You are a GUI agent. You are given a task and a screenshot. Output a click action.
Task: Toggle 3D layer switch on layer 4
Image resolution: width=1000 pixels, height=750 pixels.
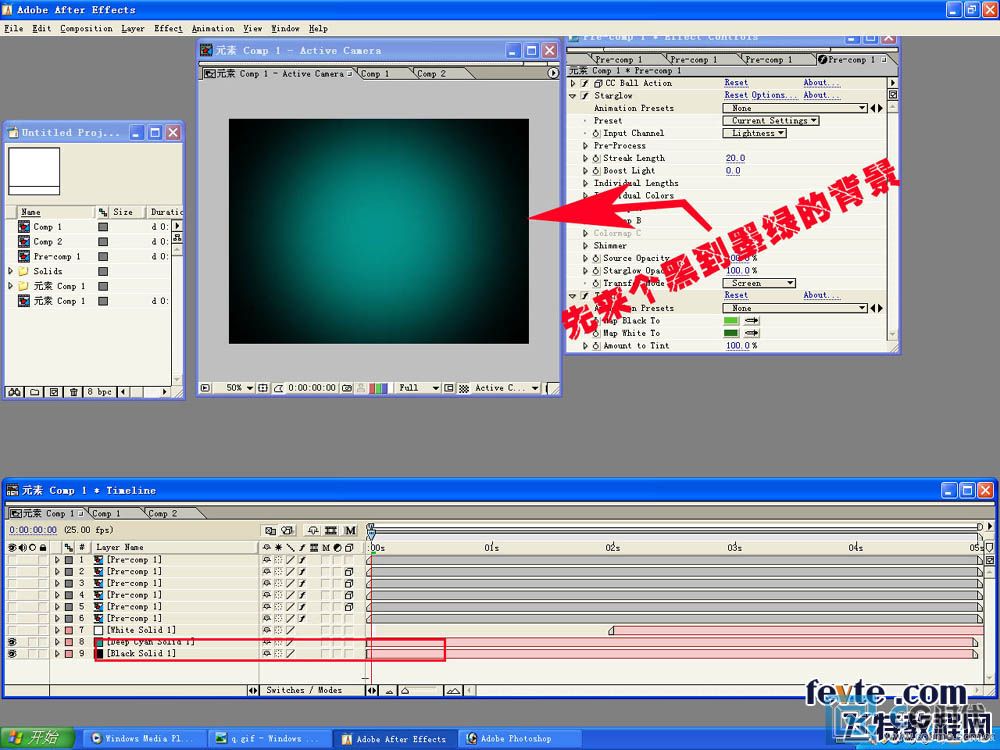[349, 595]
